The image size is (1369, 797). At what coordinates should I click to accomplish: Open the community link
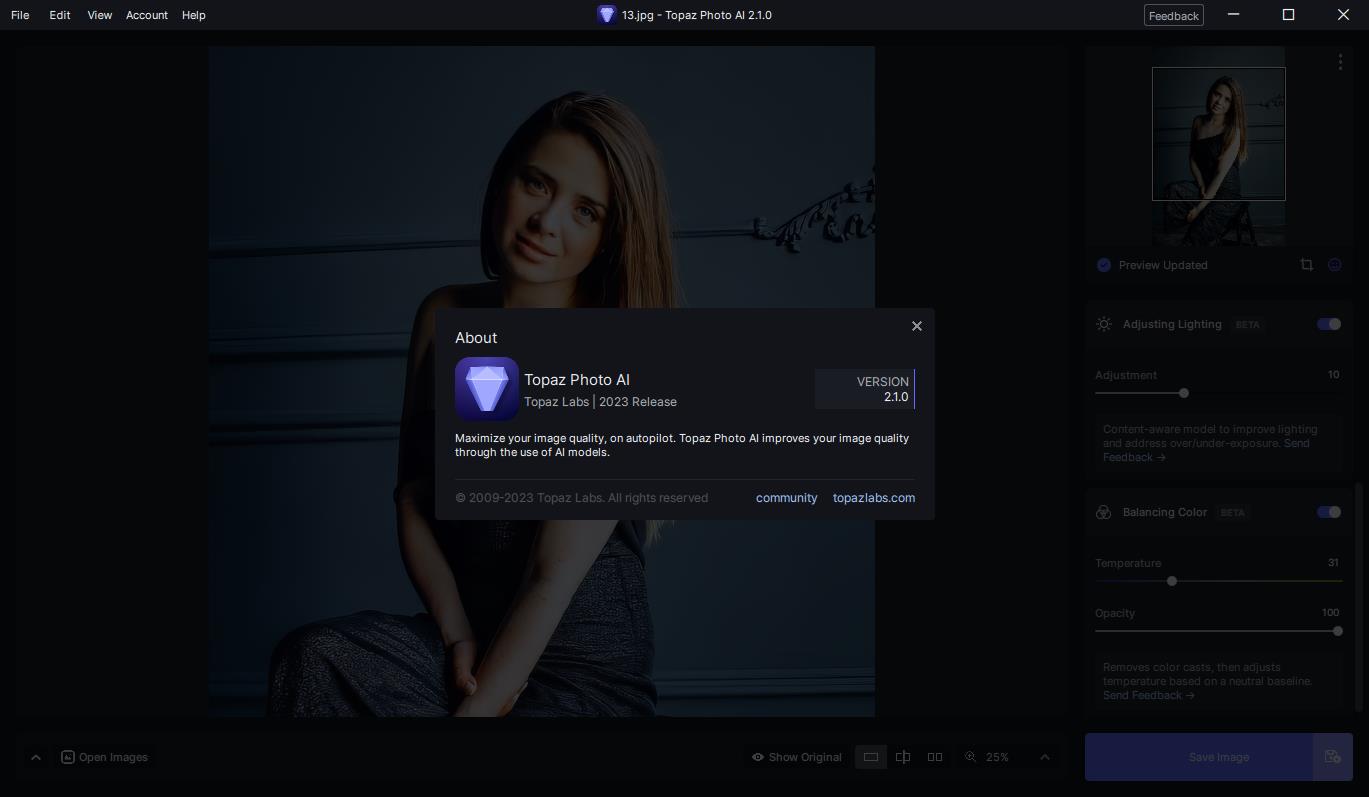786,498
